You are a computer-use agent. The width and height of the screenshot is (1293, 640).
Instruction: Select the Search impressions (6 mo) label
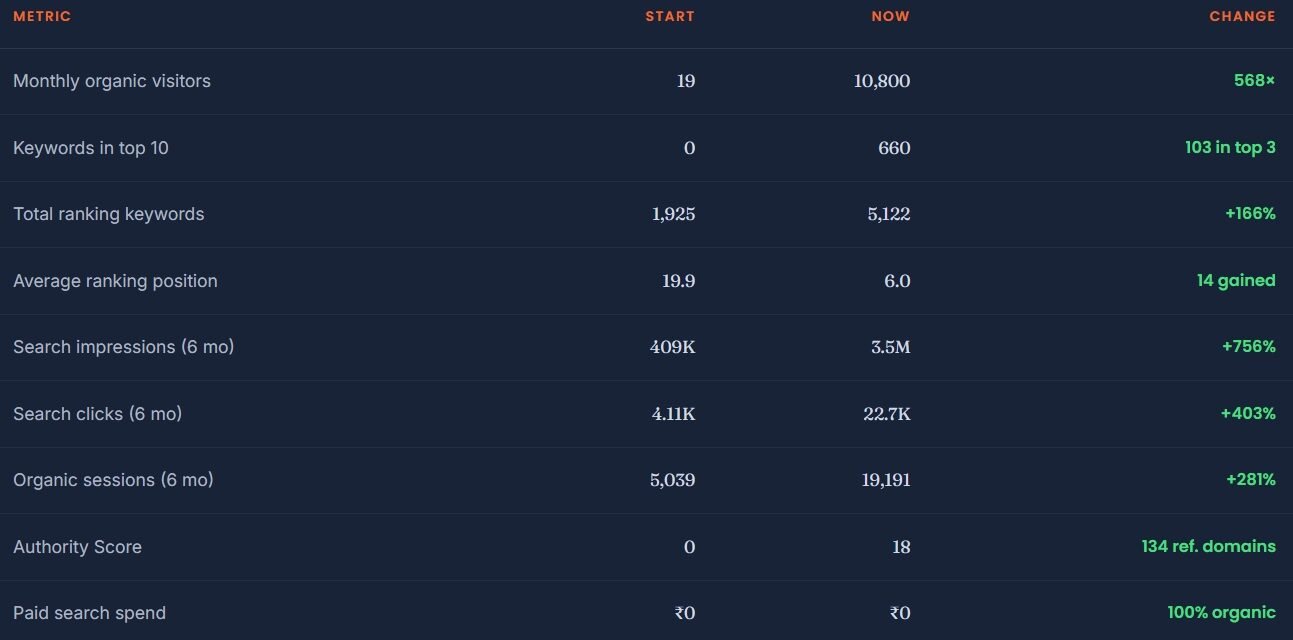click(x=124, y=347)
